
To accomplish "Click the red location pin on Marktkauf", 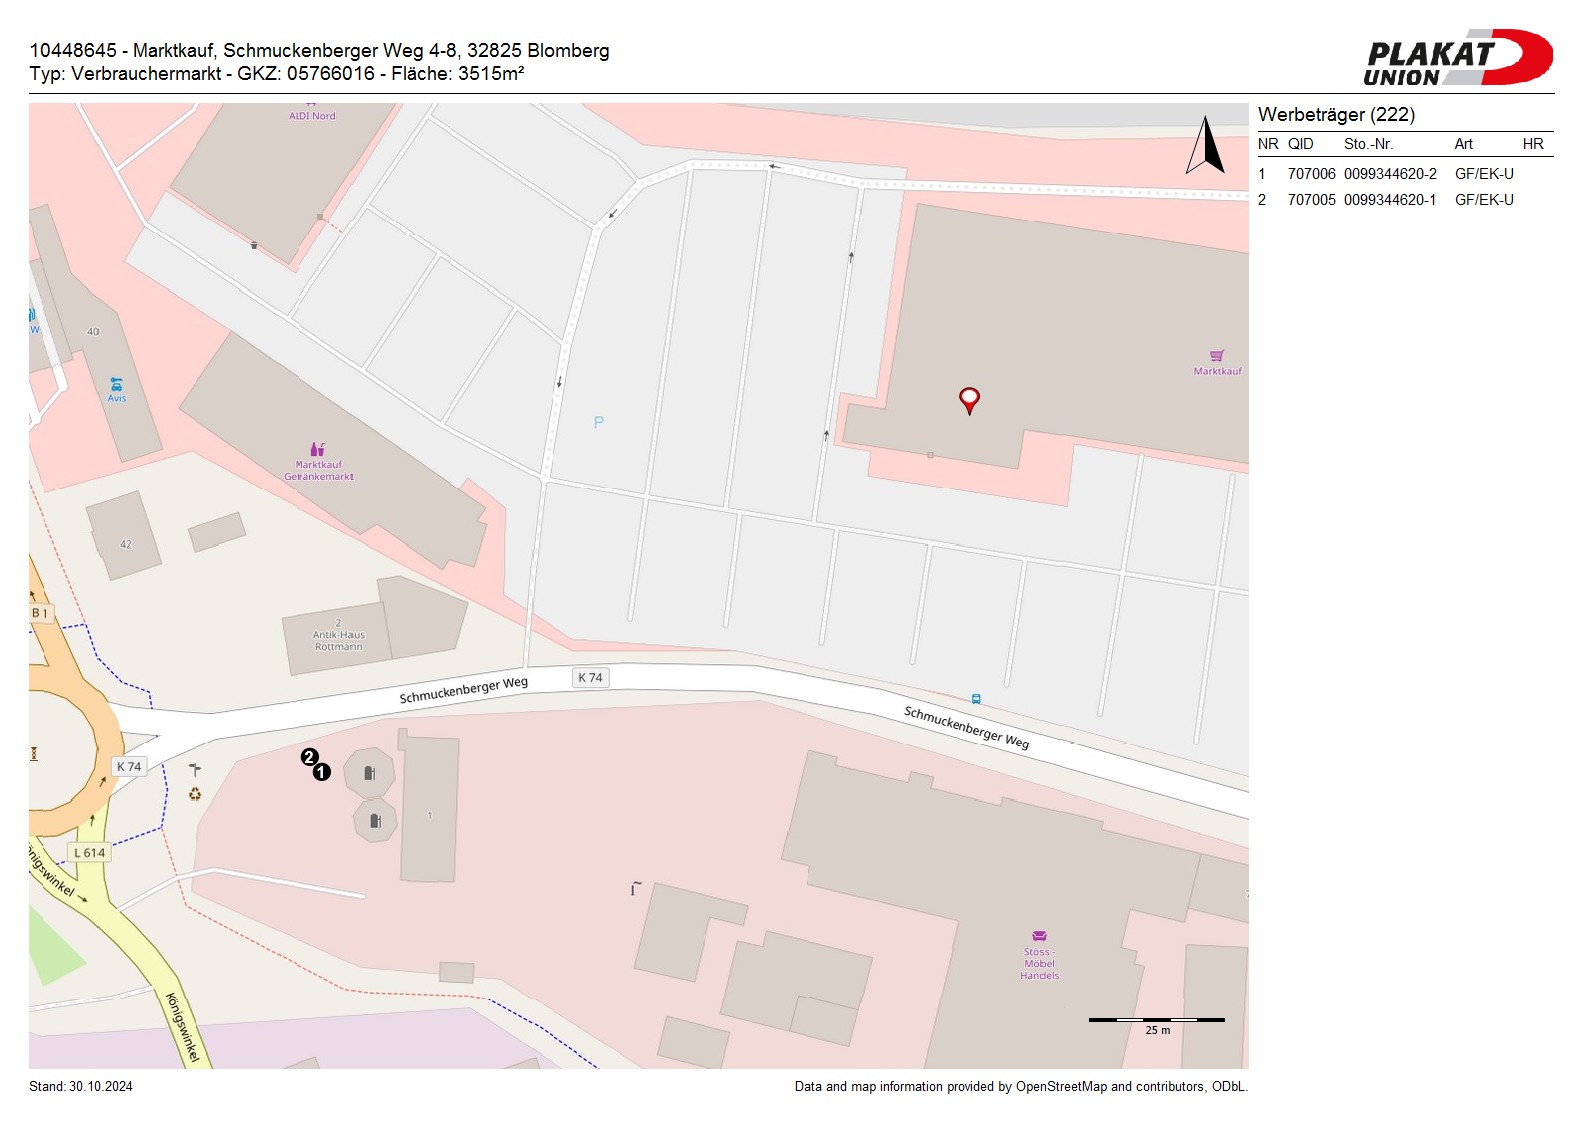I will 969,400.
